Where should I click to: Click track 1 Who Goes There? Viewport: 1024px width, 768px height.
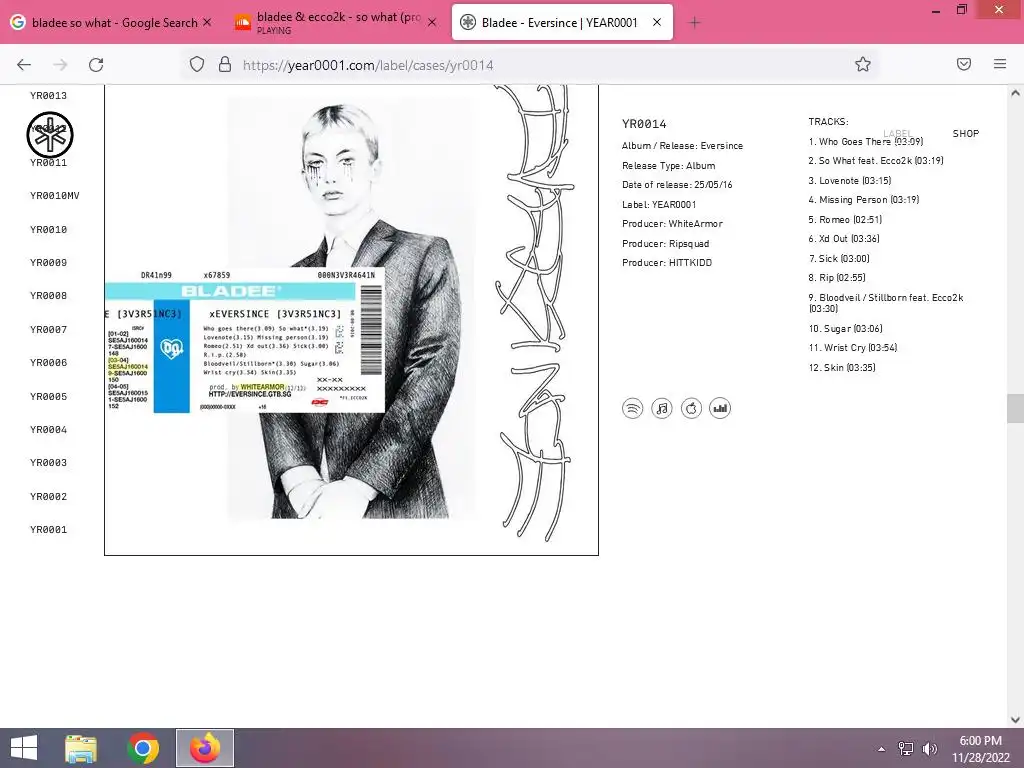point(865,142)
